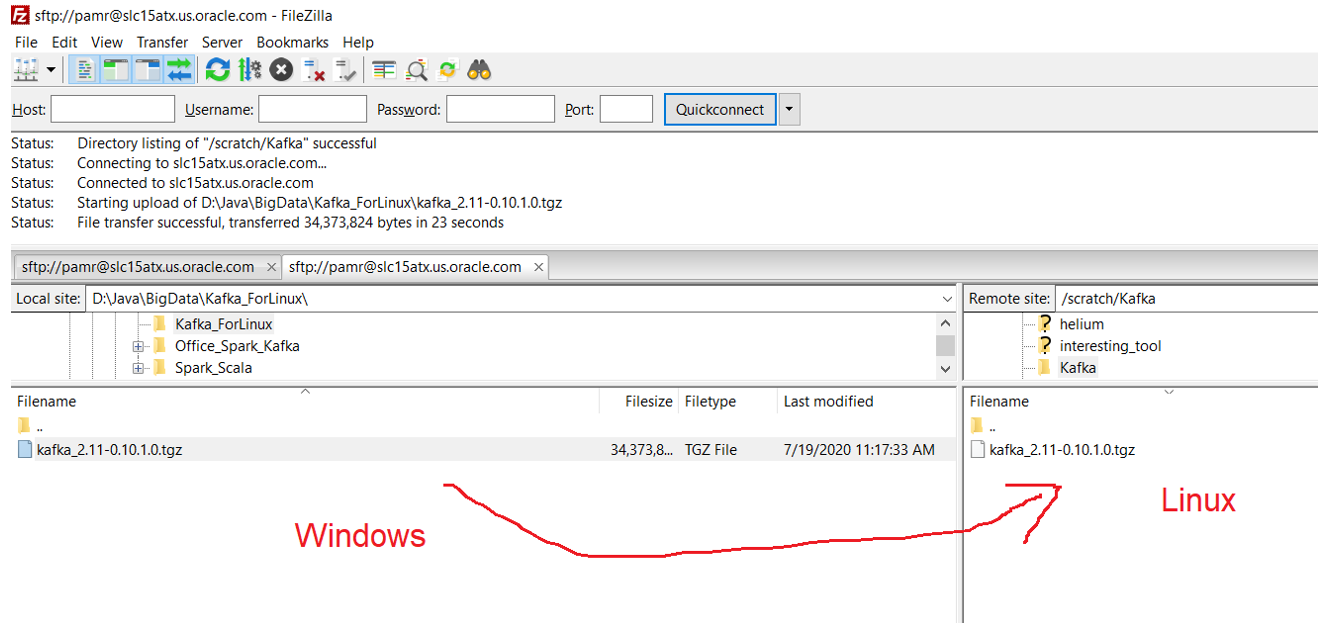
Task: Sort local files by Filetype column
Action: coord(727,401)
